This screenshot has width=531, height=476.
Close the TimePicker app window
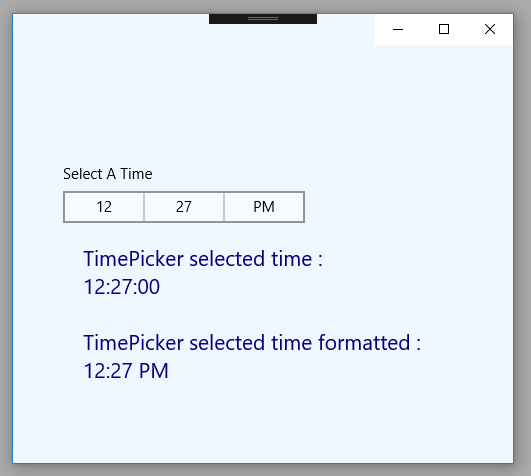coord(490,29)
